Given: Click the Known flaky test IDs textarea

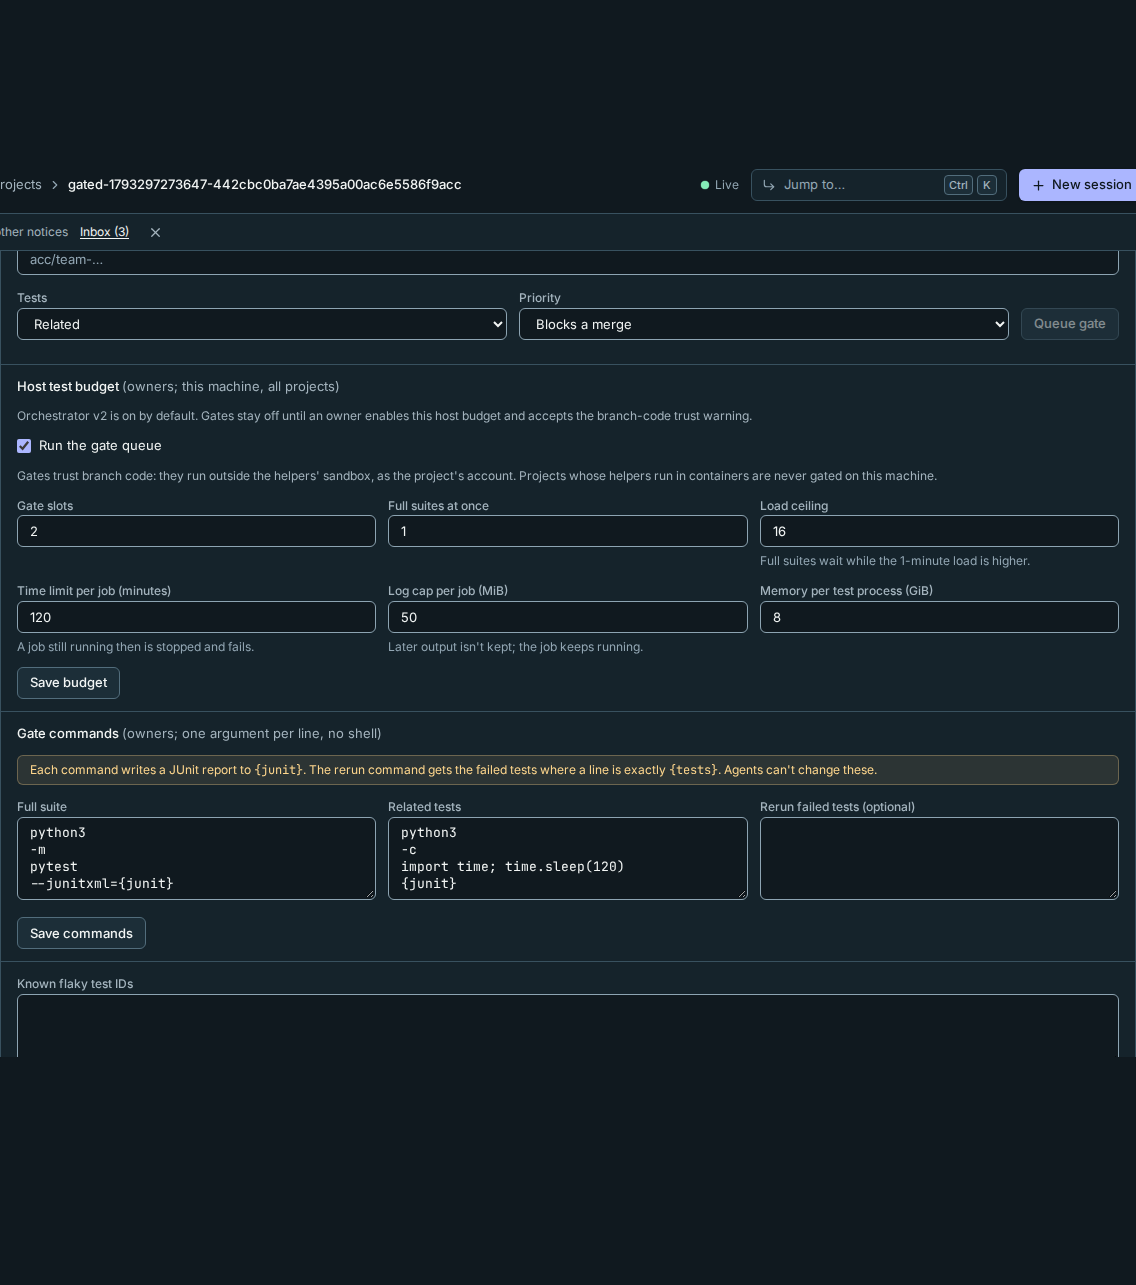Looking at the screenshot, I should click(x=567, y=1025).
